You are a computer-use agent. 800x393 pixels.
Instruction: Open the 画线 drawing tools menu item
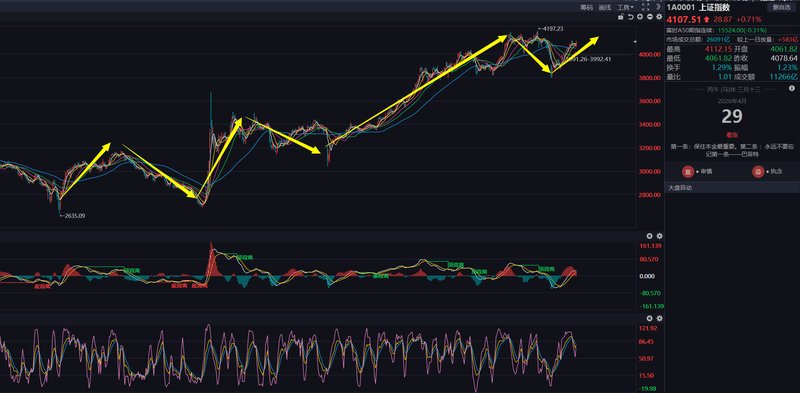click(605, 8)
